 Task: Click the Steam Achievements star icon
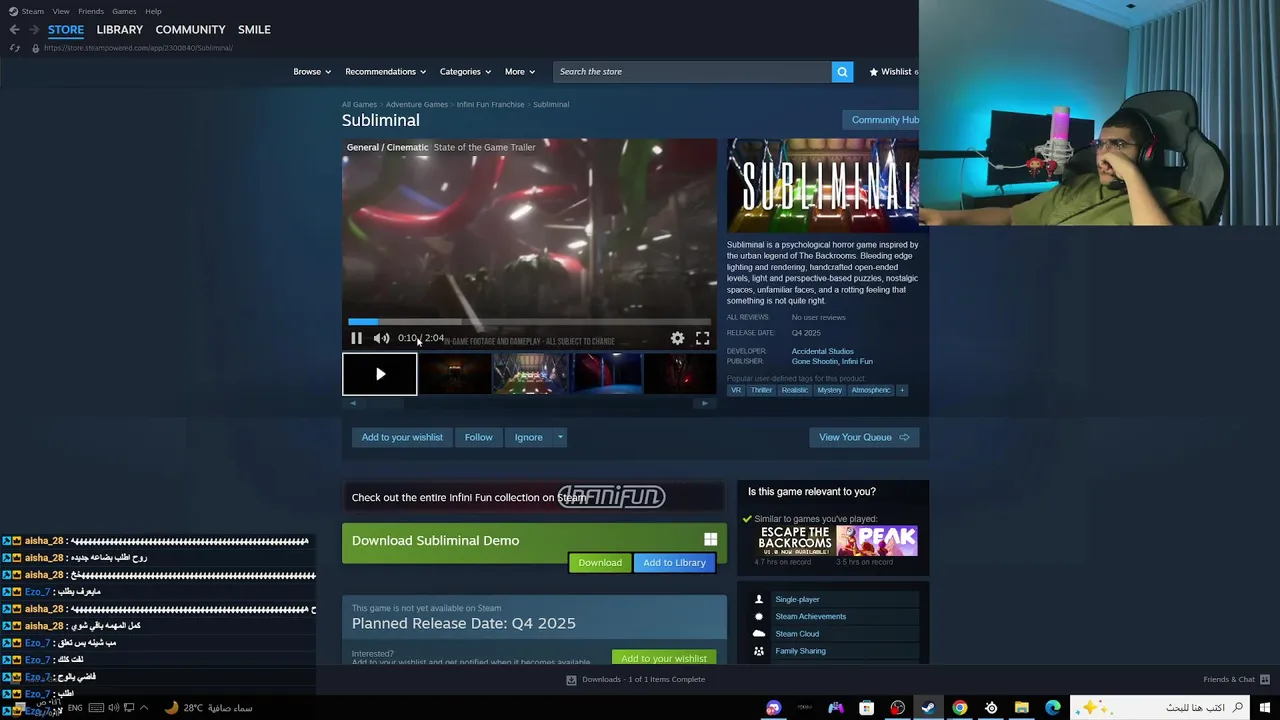(759, 617)
